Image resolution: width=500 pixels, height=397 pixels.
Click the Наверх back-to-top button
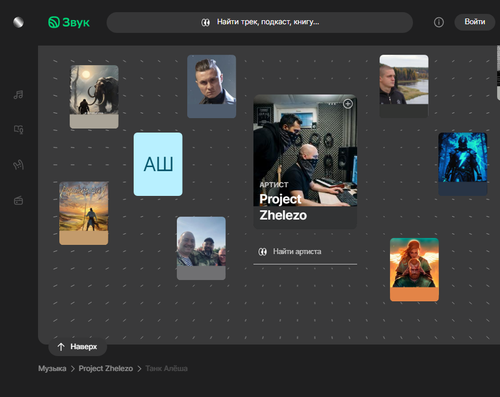click(78, 347)
